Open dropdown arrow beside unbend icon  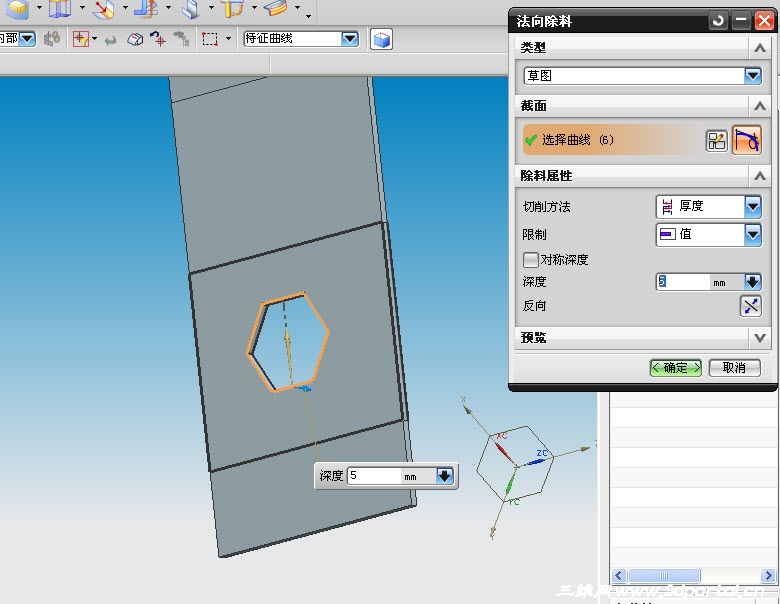[x=254, y=7]
